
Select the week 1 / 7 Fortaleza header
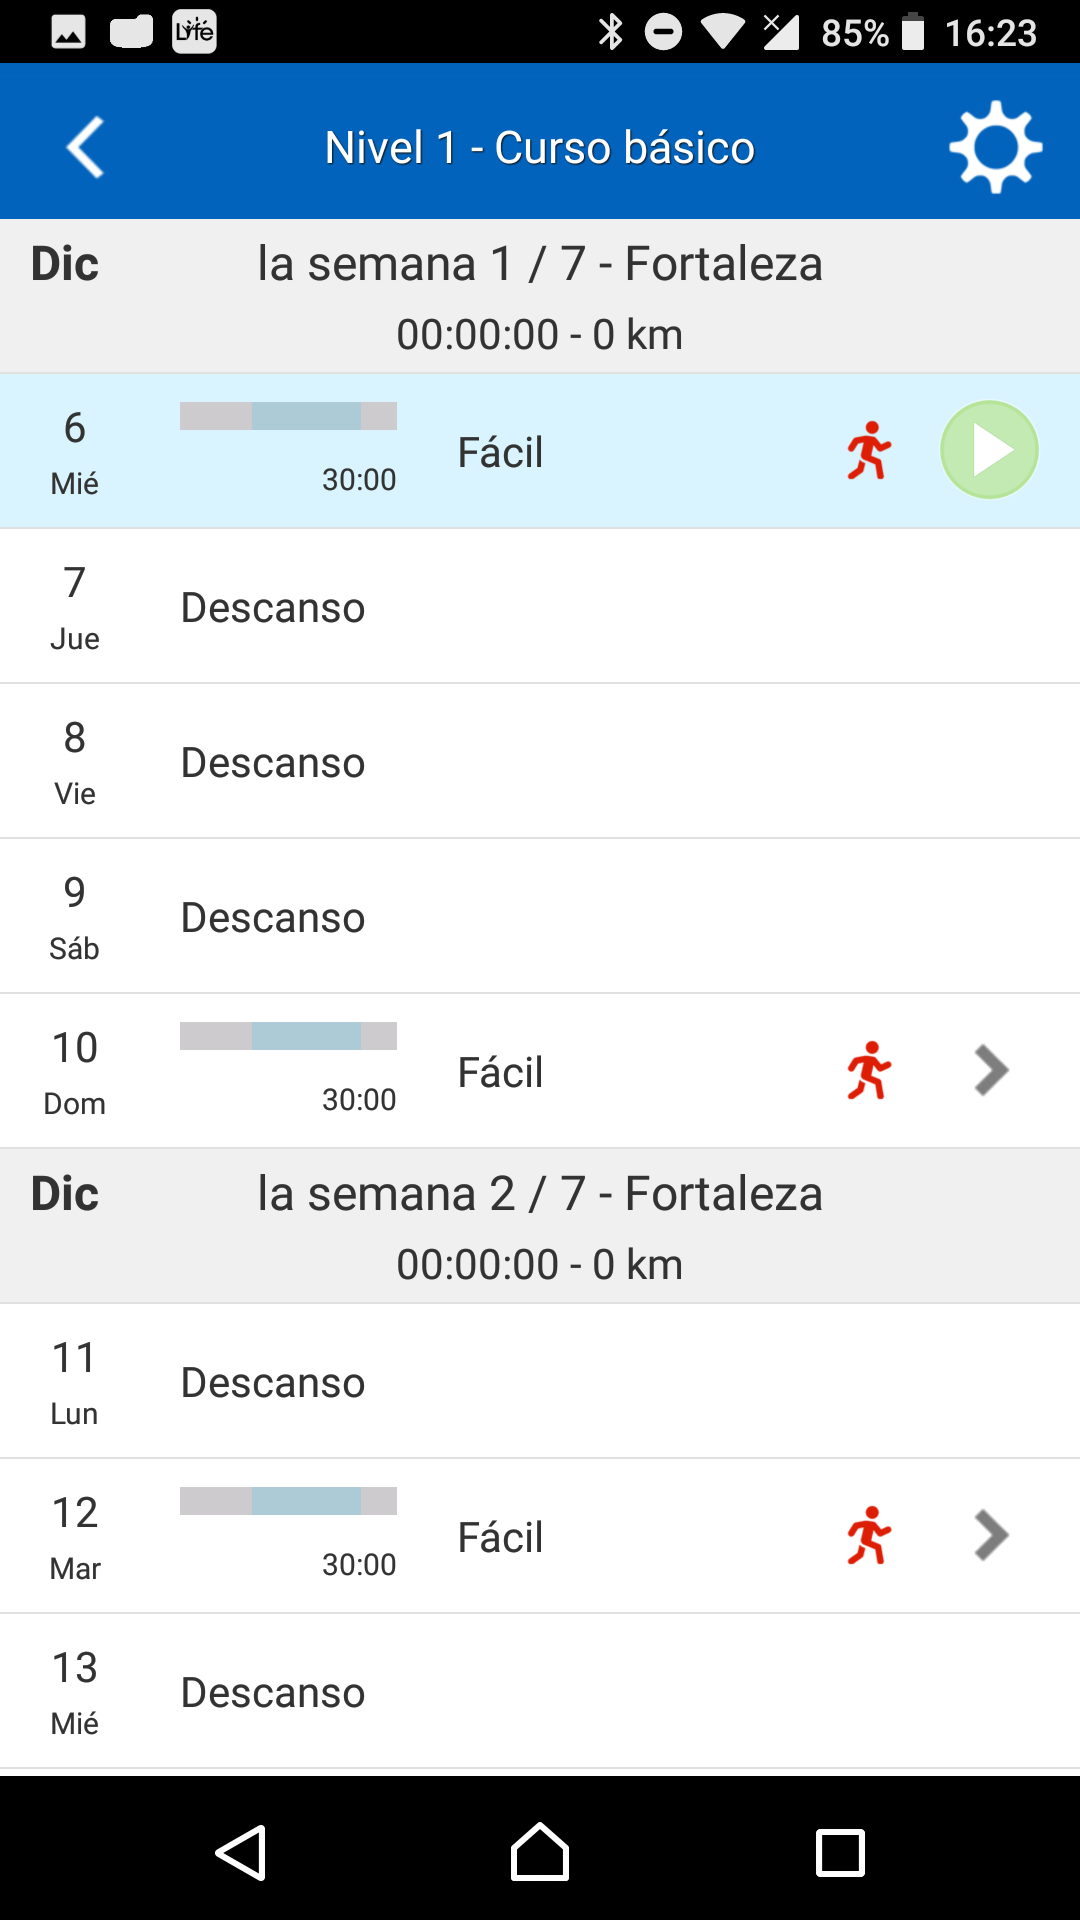click(540, 296)
